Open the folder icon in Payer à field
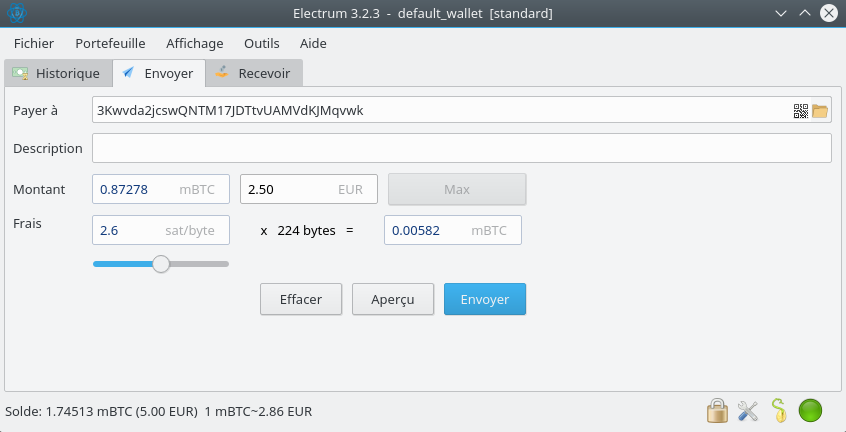Image resolution: width=846 pixels, height=432 pixels. click(x=820, y=111)
